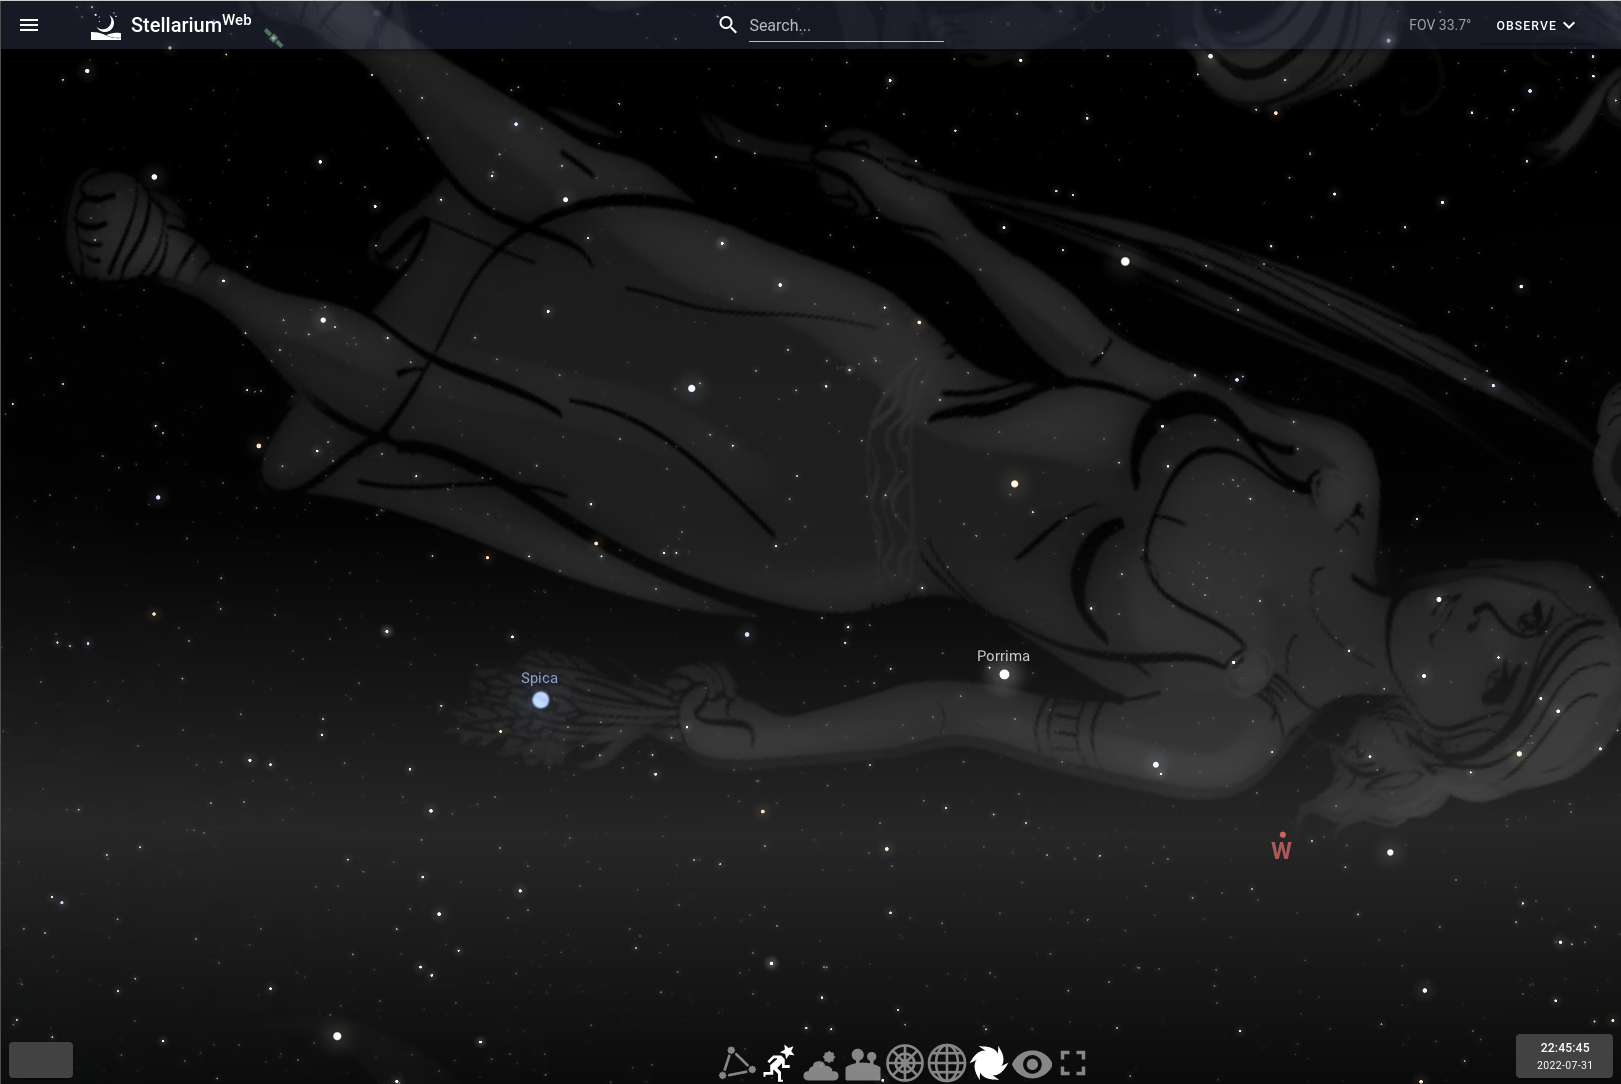Switch off the azimuthal grid
The height and width of the screenshot is (1084, 1621).
click(x=906, y=1063)
